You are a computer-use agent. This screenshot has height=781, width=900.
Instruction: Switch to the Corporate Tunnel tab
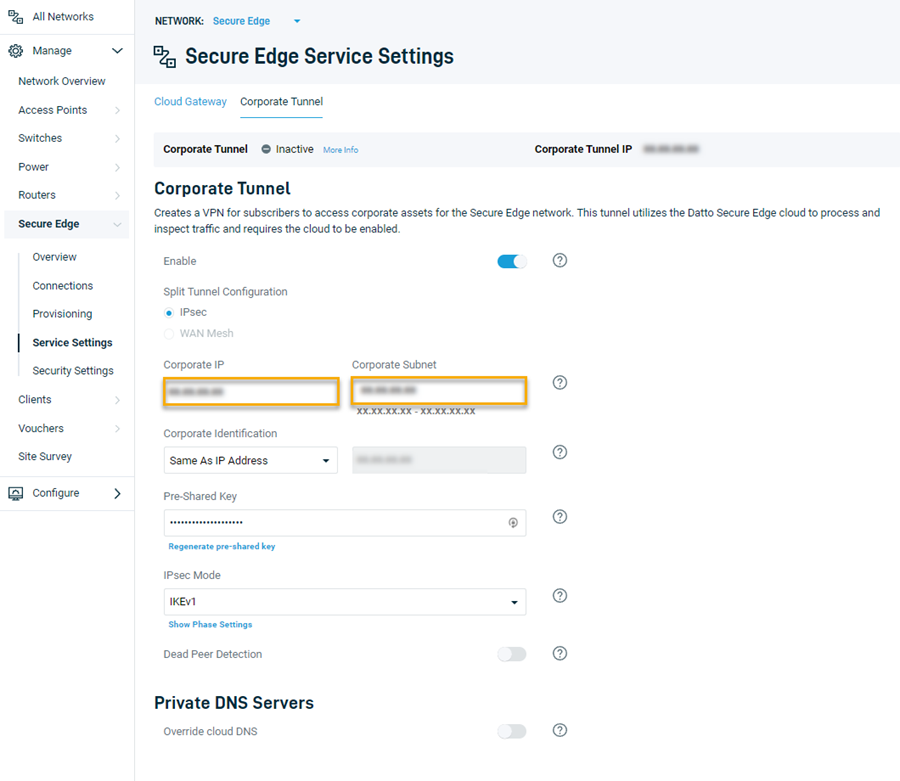tap(281, 102)
